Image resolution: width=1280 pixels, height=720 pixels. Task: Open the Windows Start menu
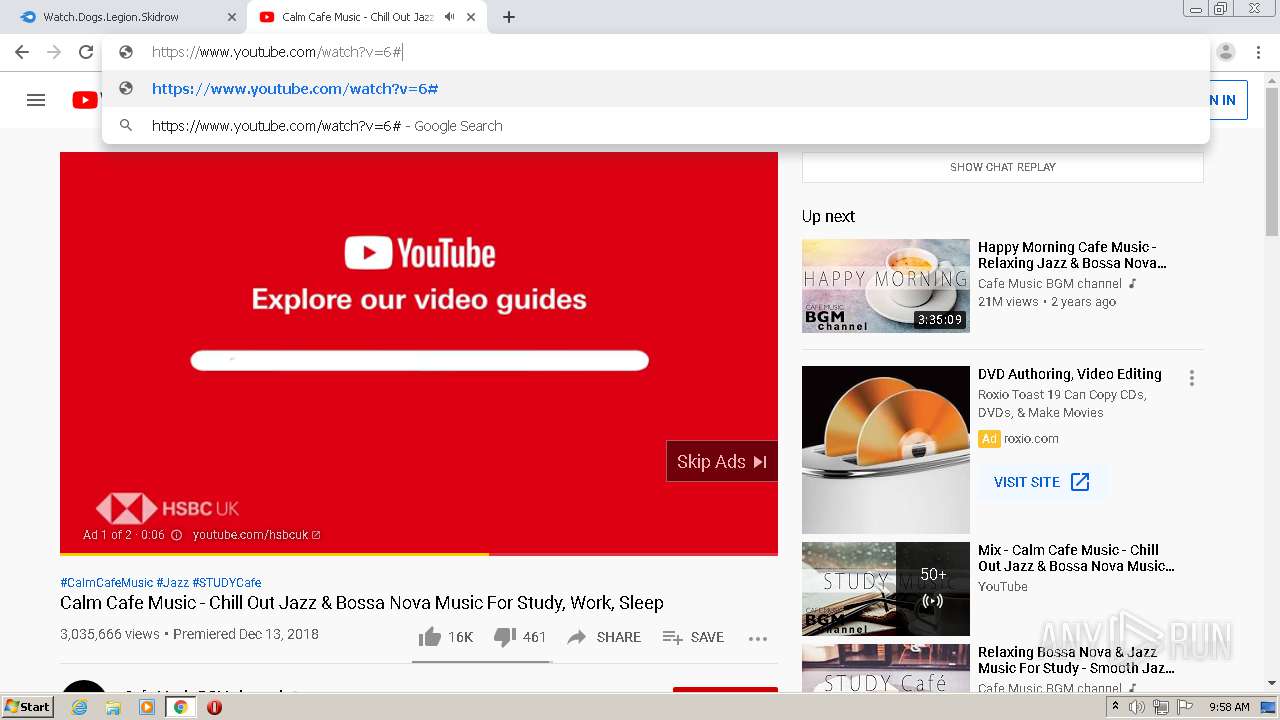coord(27,707)
